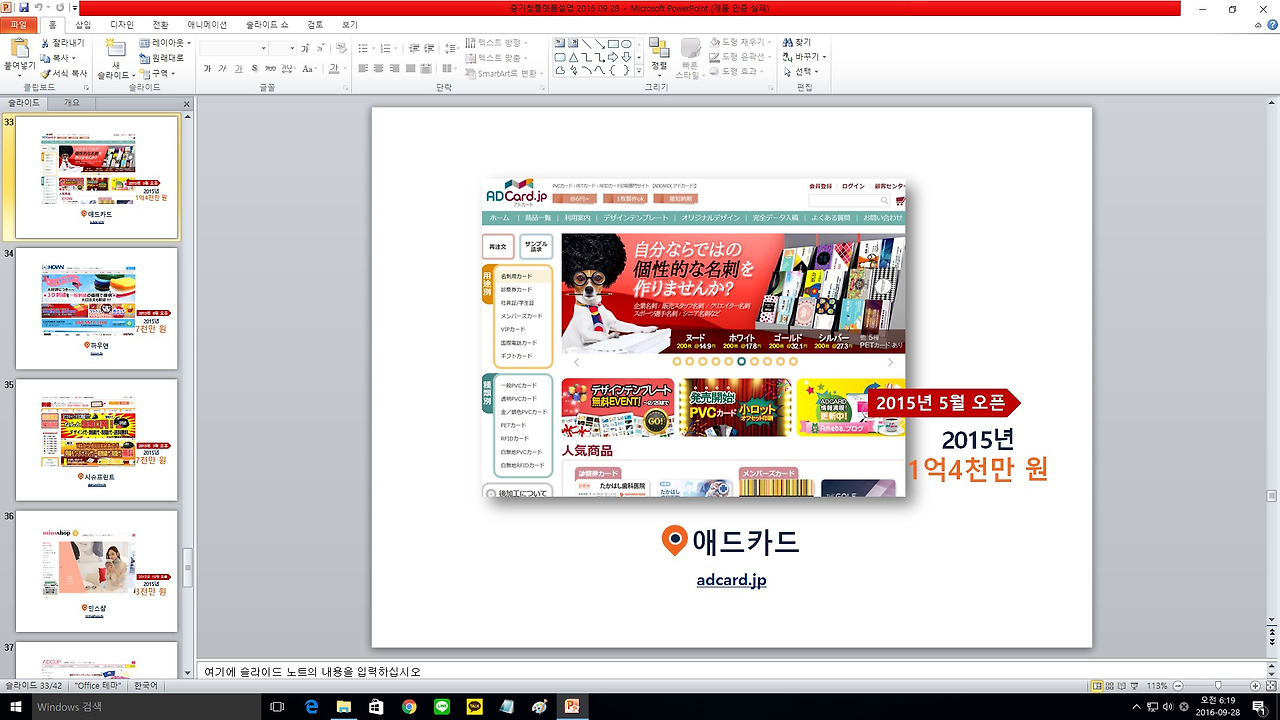This screenshot has height=720, width=1280.
Task: Click Find (찾기) binoculars button
Action: click(x=797, y=43)
